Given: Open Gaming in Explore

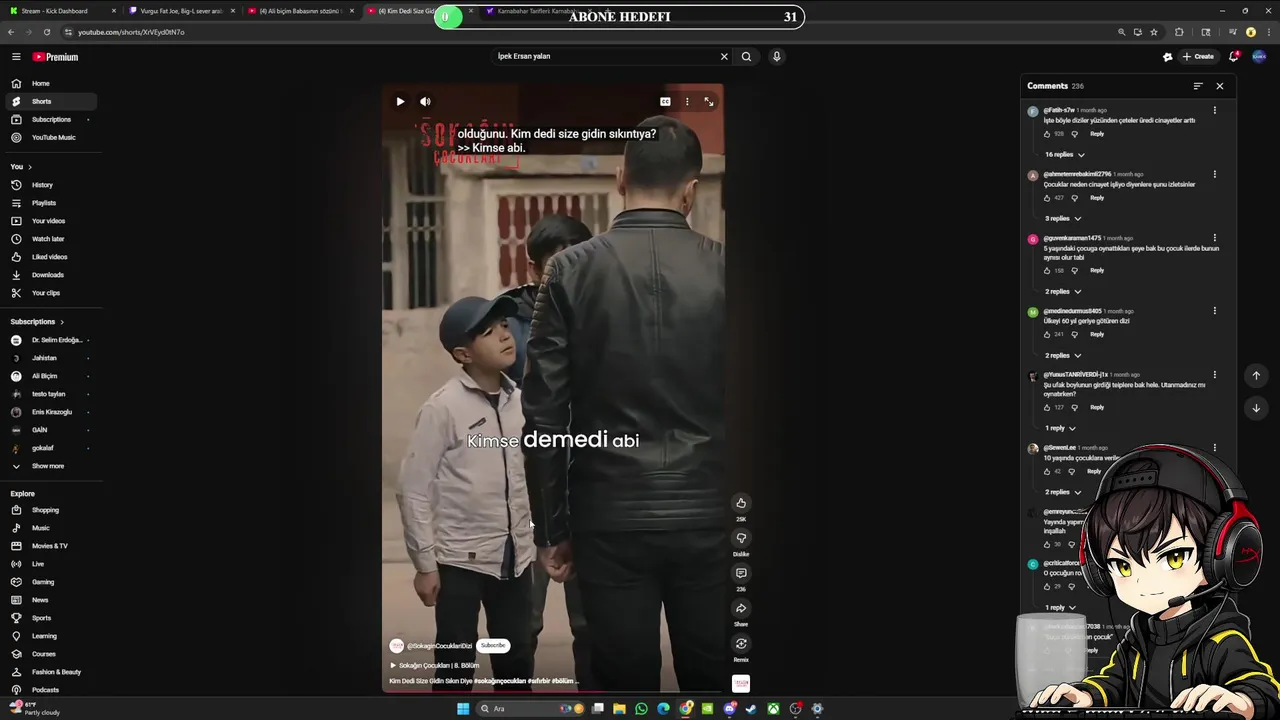Looking at the screenshot, I should click(x=50, y=582).
